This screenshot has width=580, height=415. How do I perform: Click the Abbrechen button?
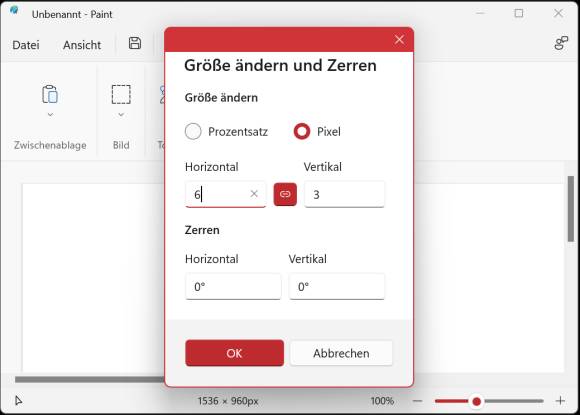coord(341,353)
